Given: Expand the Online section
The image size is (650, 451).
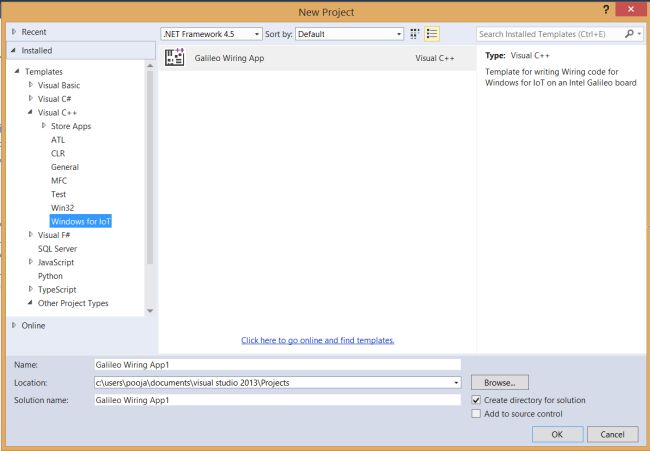Looking at the screenshot, I should pyautogui.click(x=14, y=325).
